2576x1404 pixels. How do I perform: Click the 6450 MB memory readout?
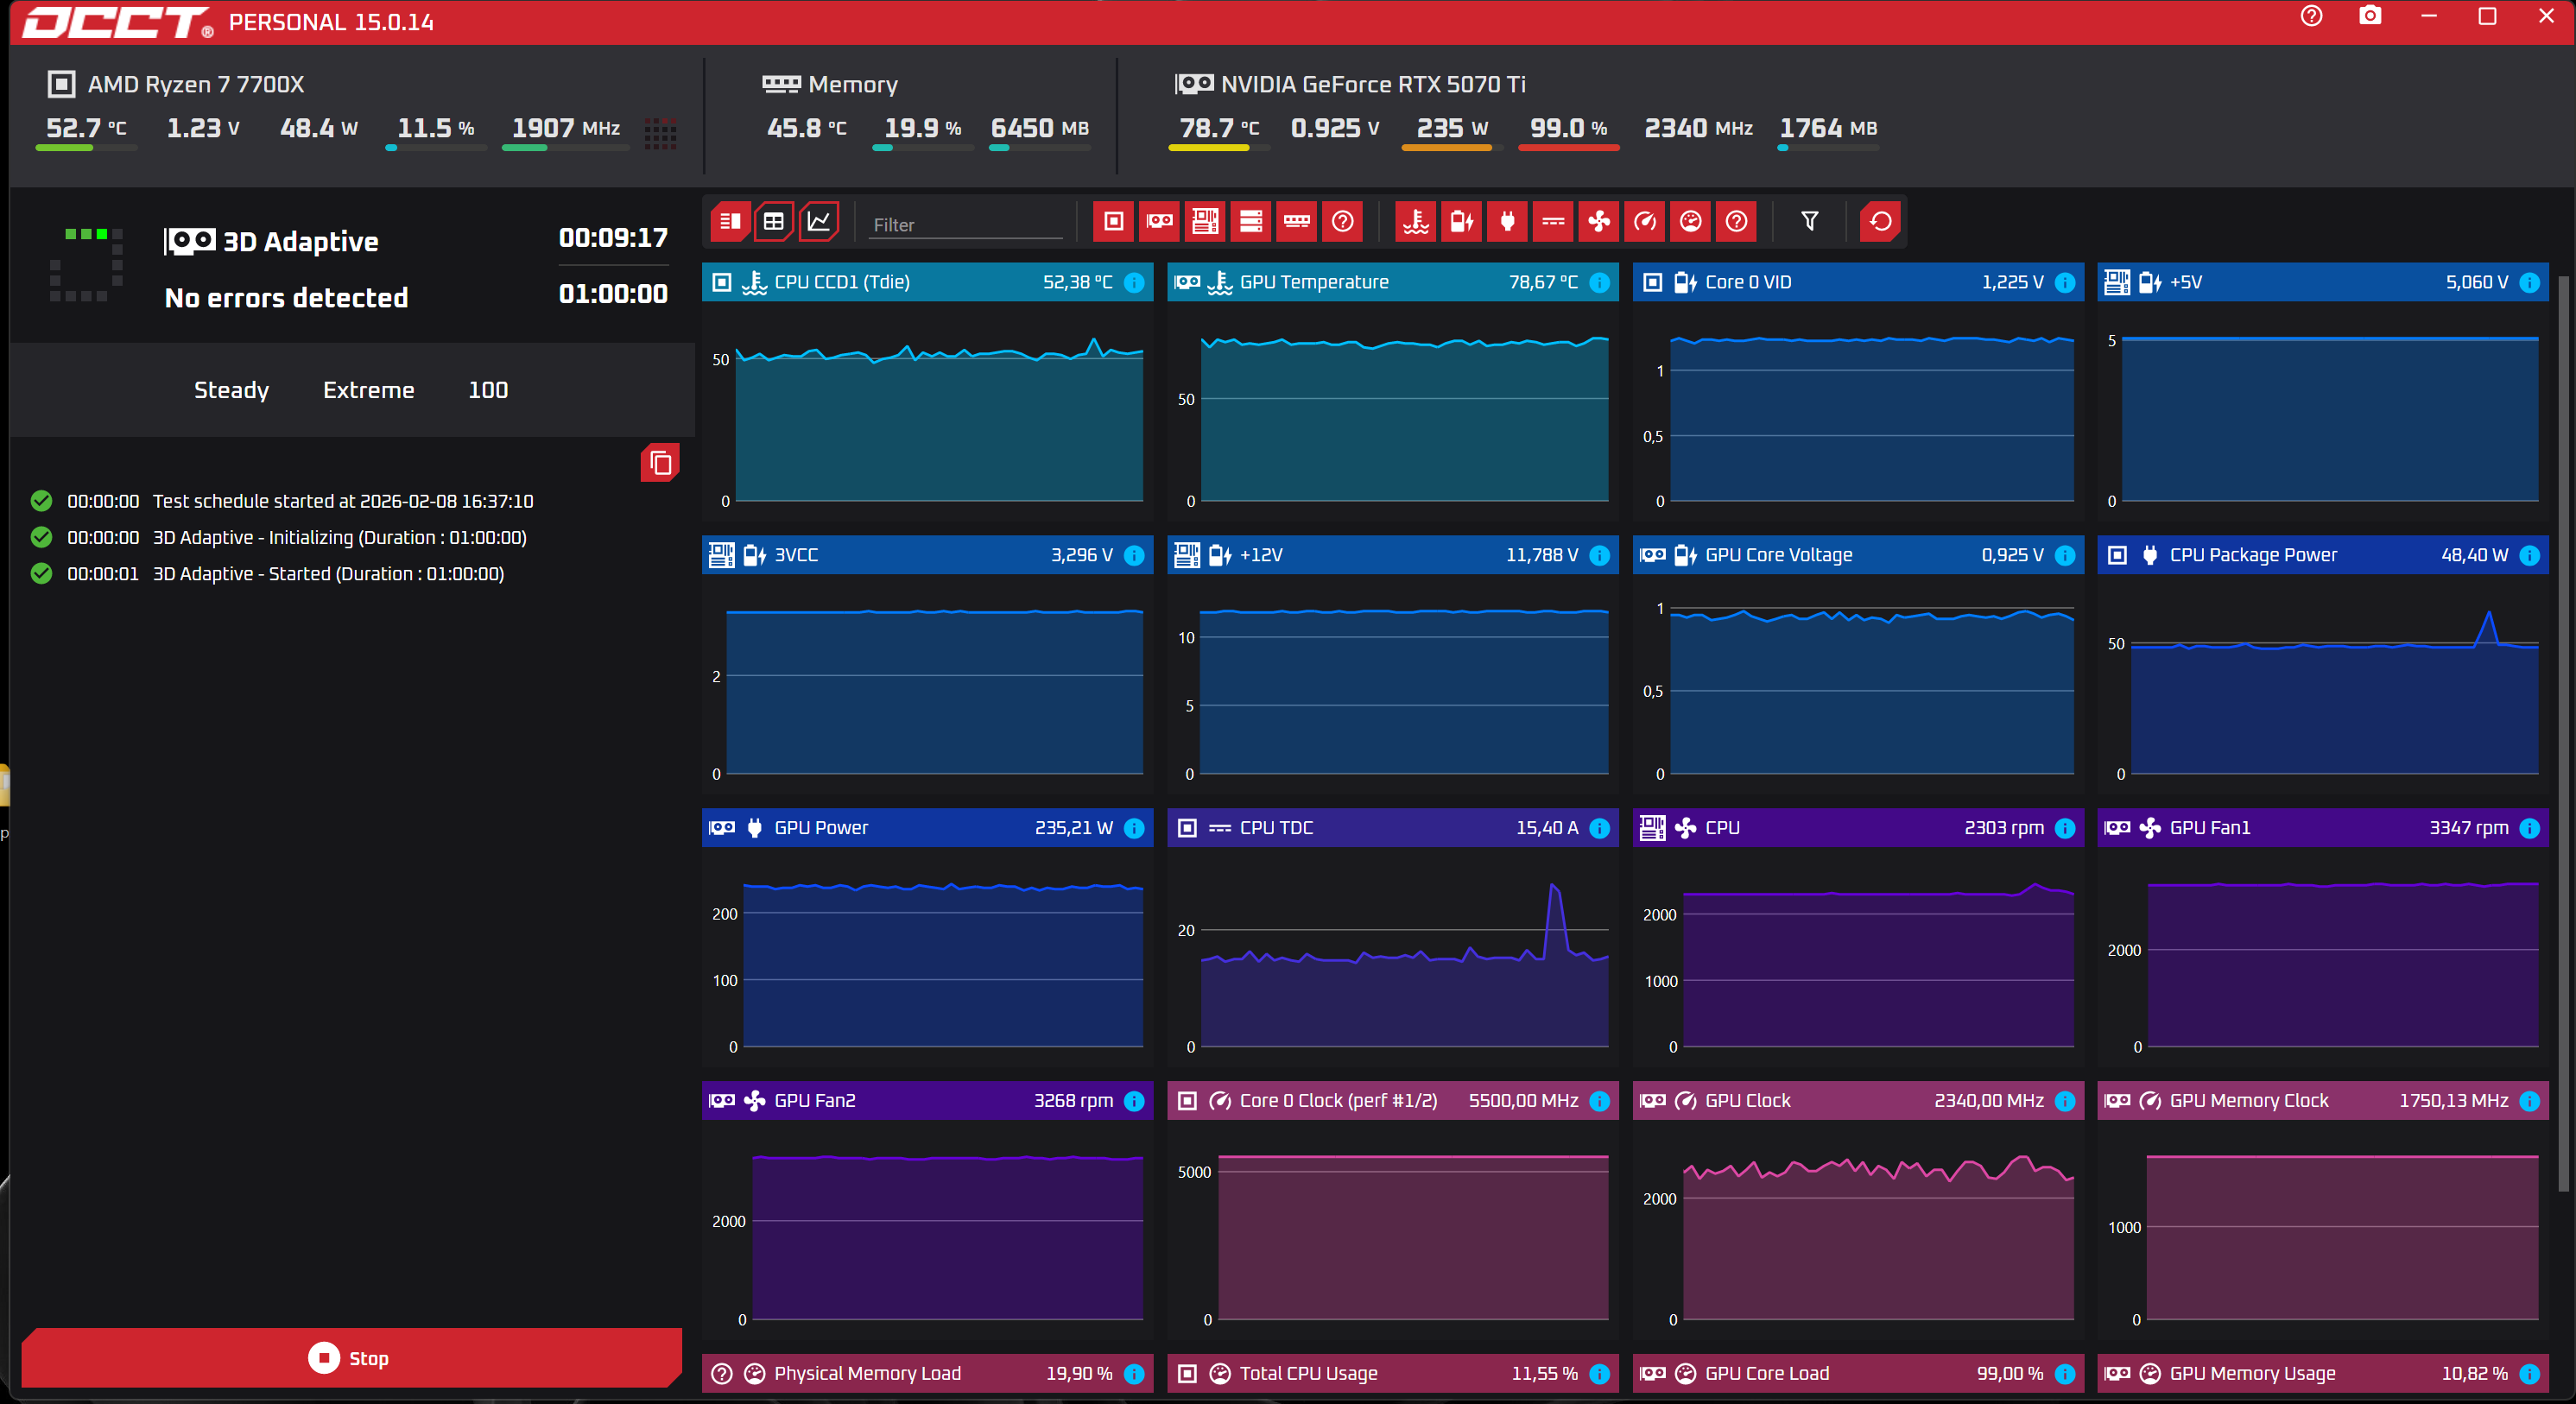[x=1039, y=128]
